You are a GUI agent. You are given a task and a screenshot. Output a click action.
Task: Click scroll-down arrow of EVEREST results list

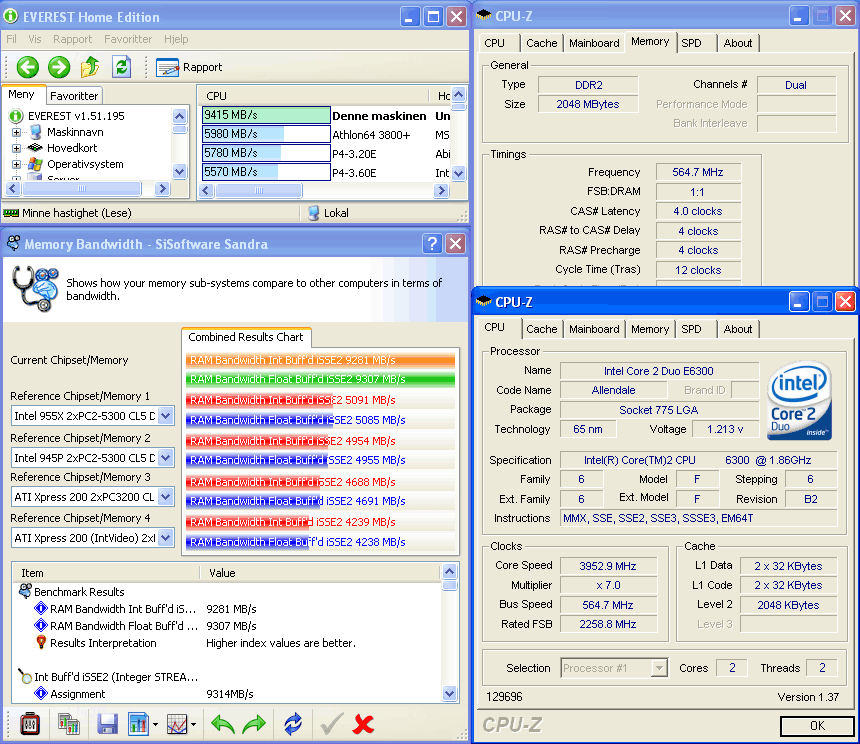click(x=459, y=173)
